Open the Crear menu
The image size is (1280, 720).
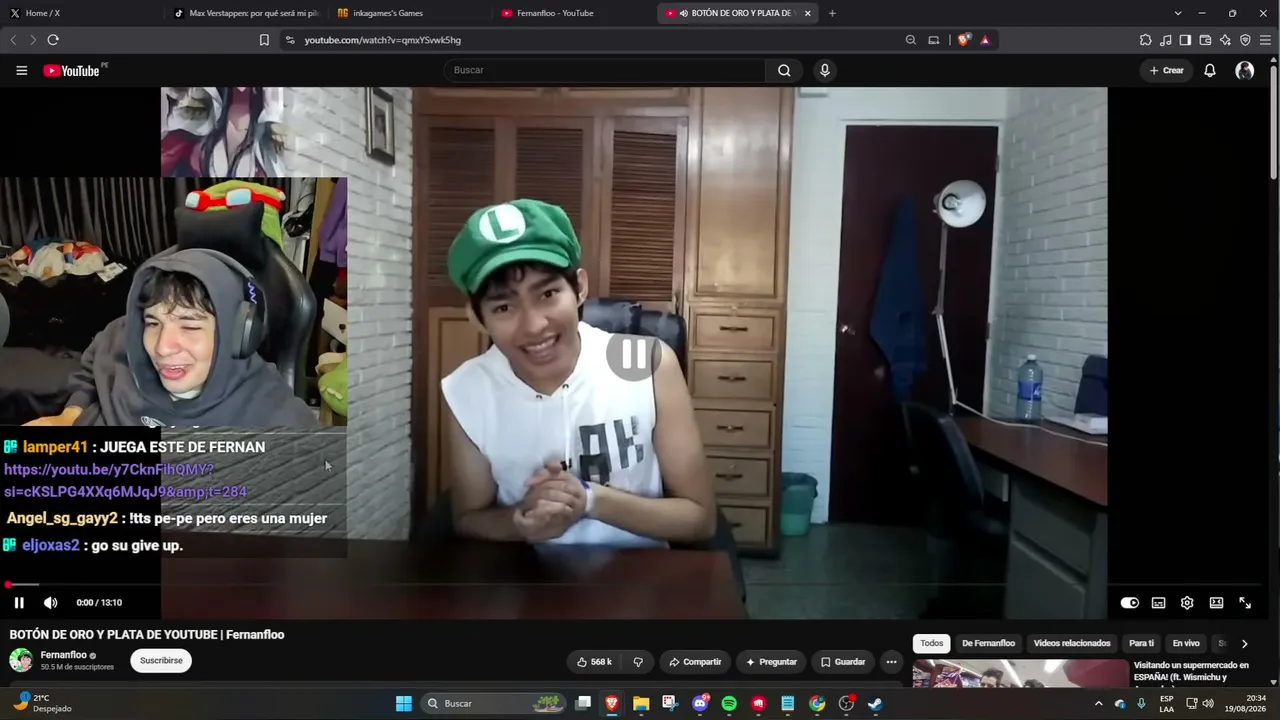coord(1167,70)
